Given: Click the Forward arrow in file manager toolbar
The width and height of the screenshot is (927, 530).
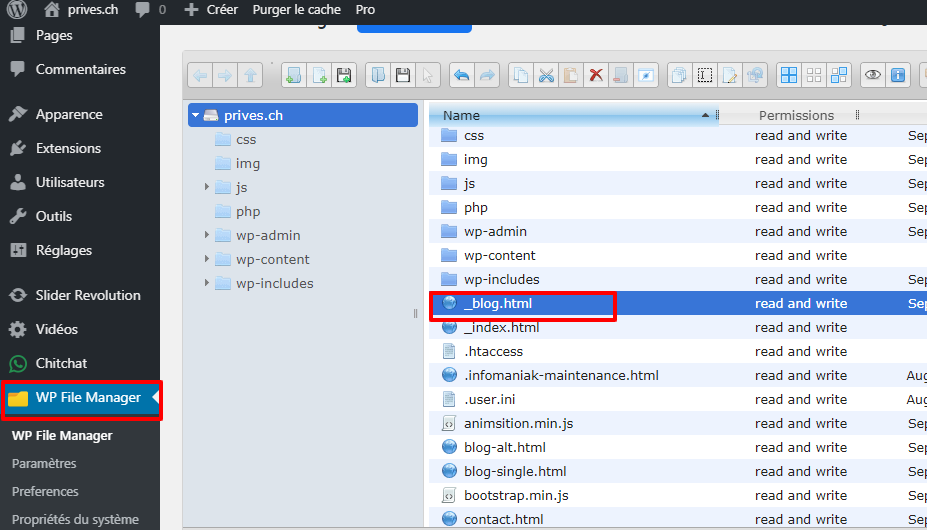Looking at the screenshot, I should [x=225, y=75].
